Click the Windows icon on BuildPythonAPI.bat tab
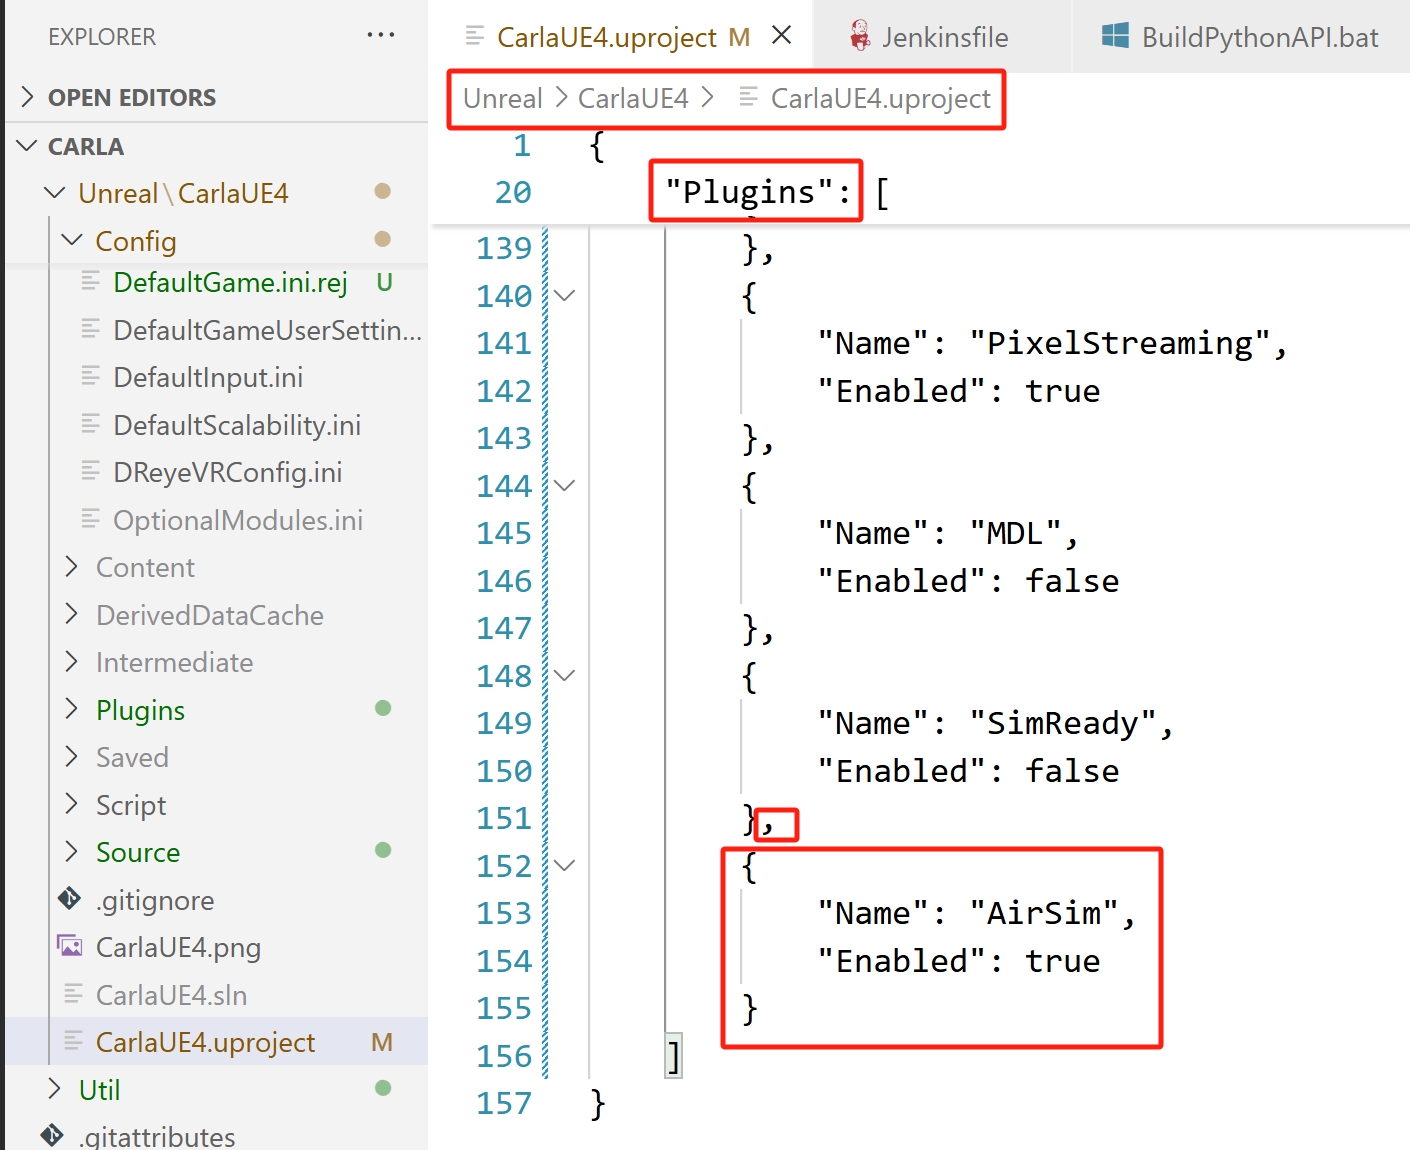 tap(1115, 37)
